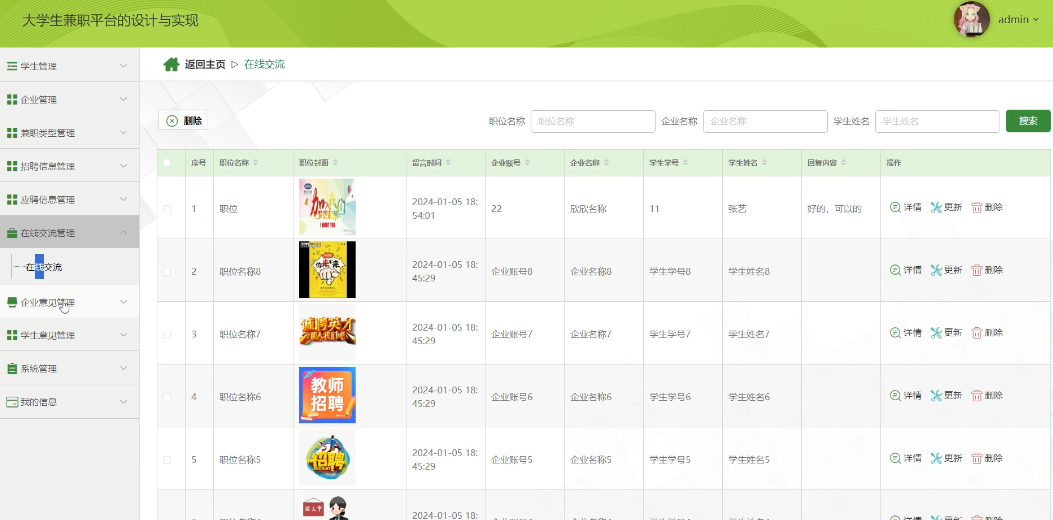Click the detail icon for 职位名称5
Viewport: 1053px width, 520px height.
pyautogui.click(x=895, y=458)
